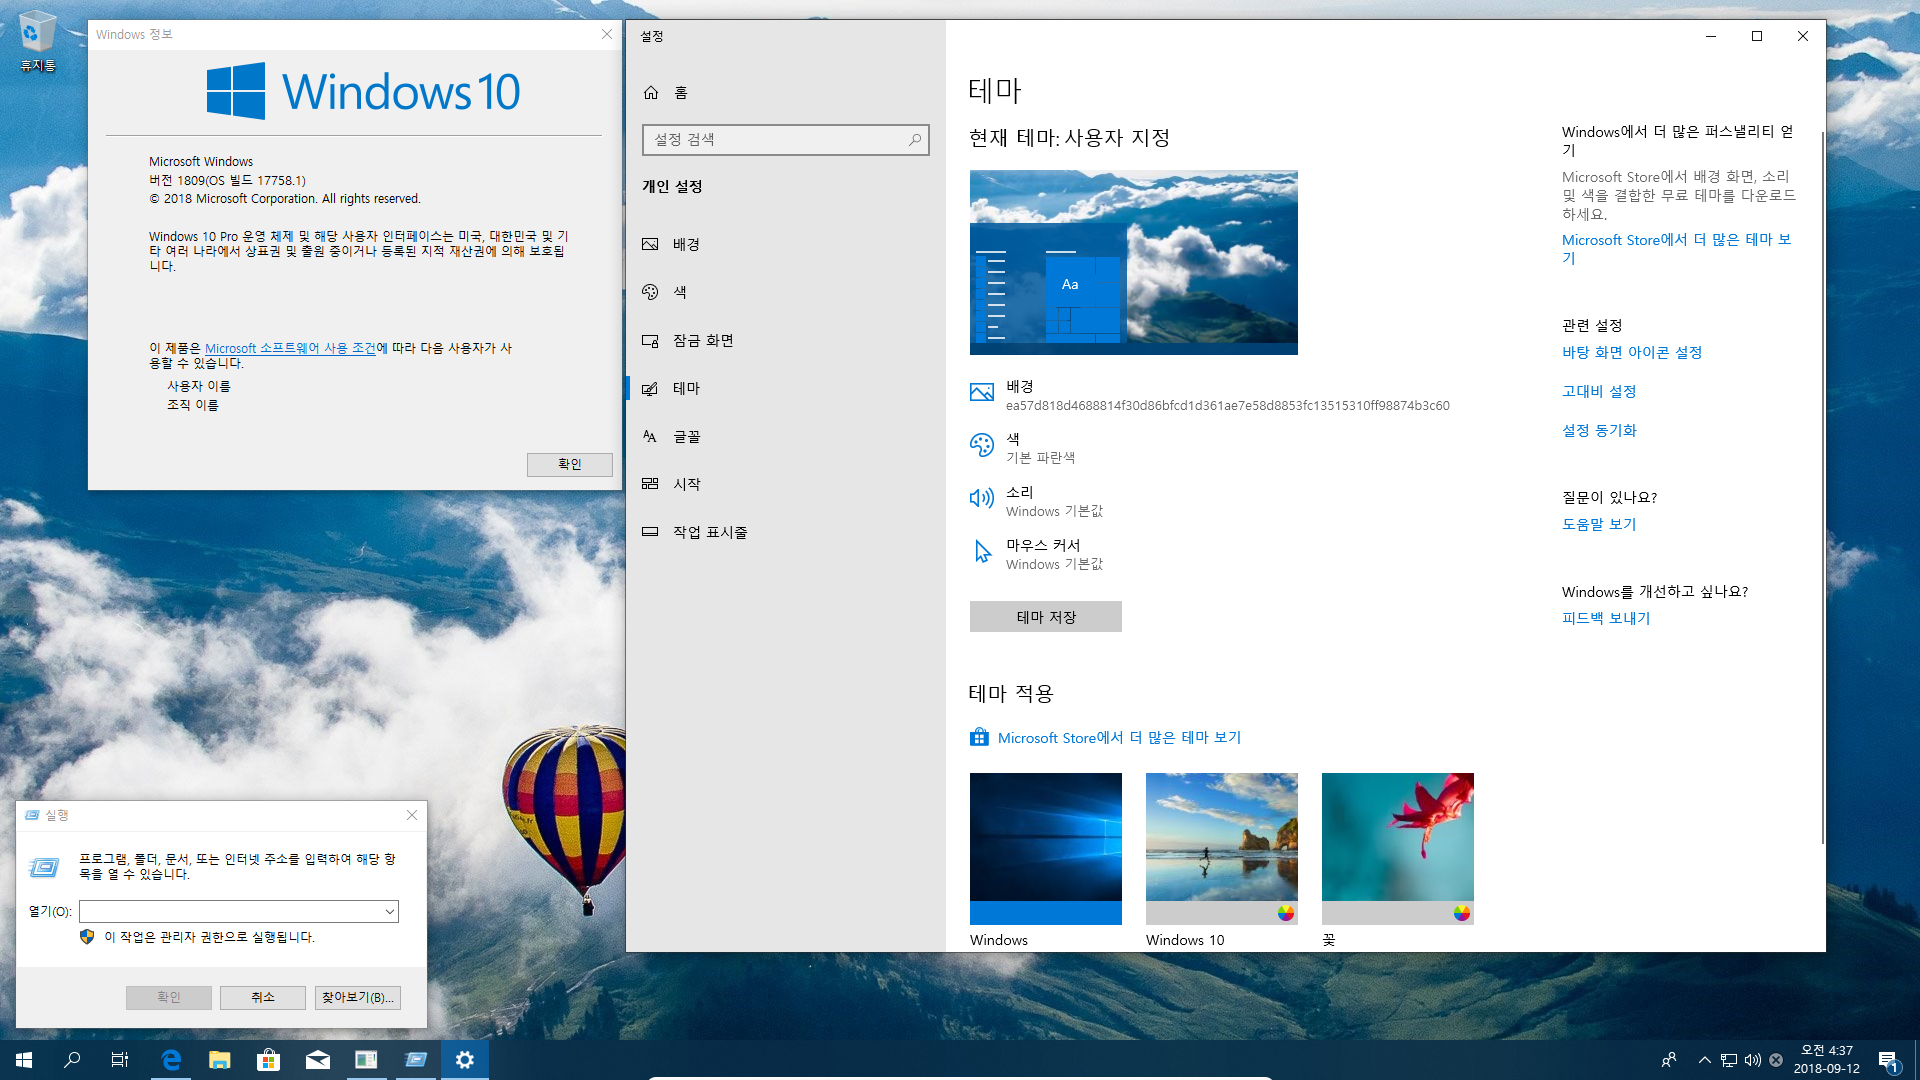Click the 홈 sidebar item
The image size is (1920, 1080).
click(679, 92)
